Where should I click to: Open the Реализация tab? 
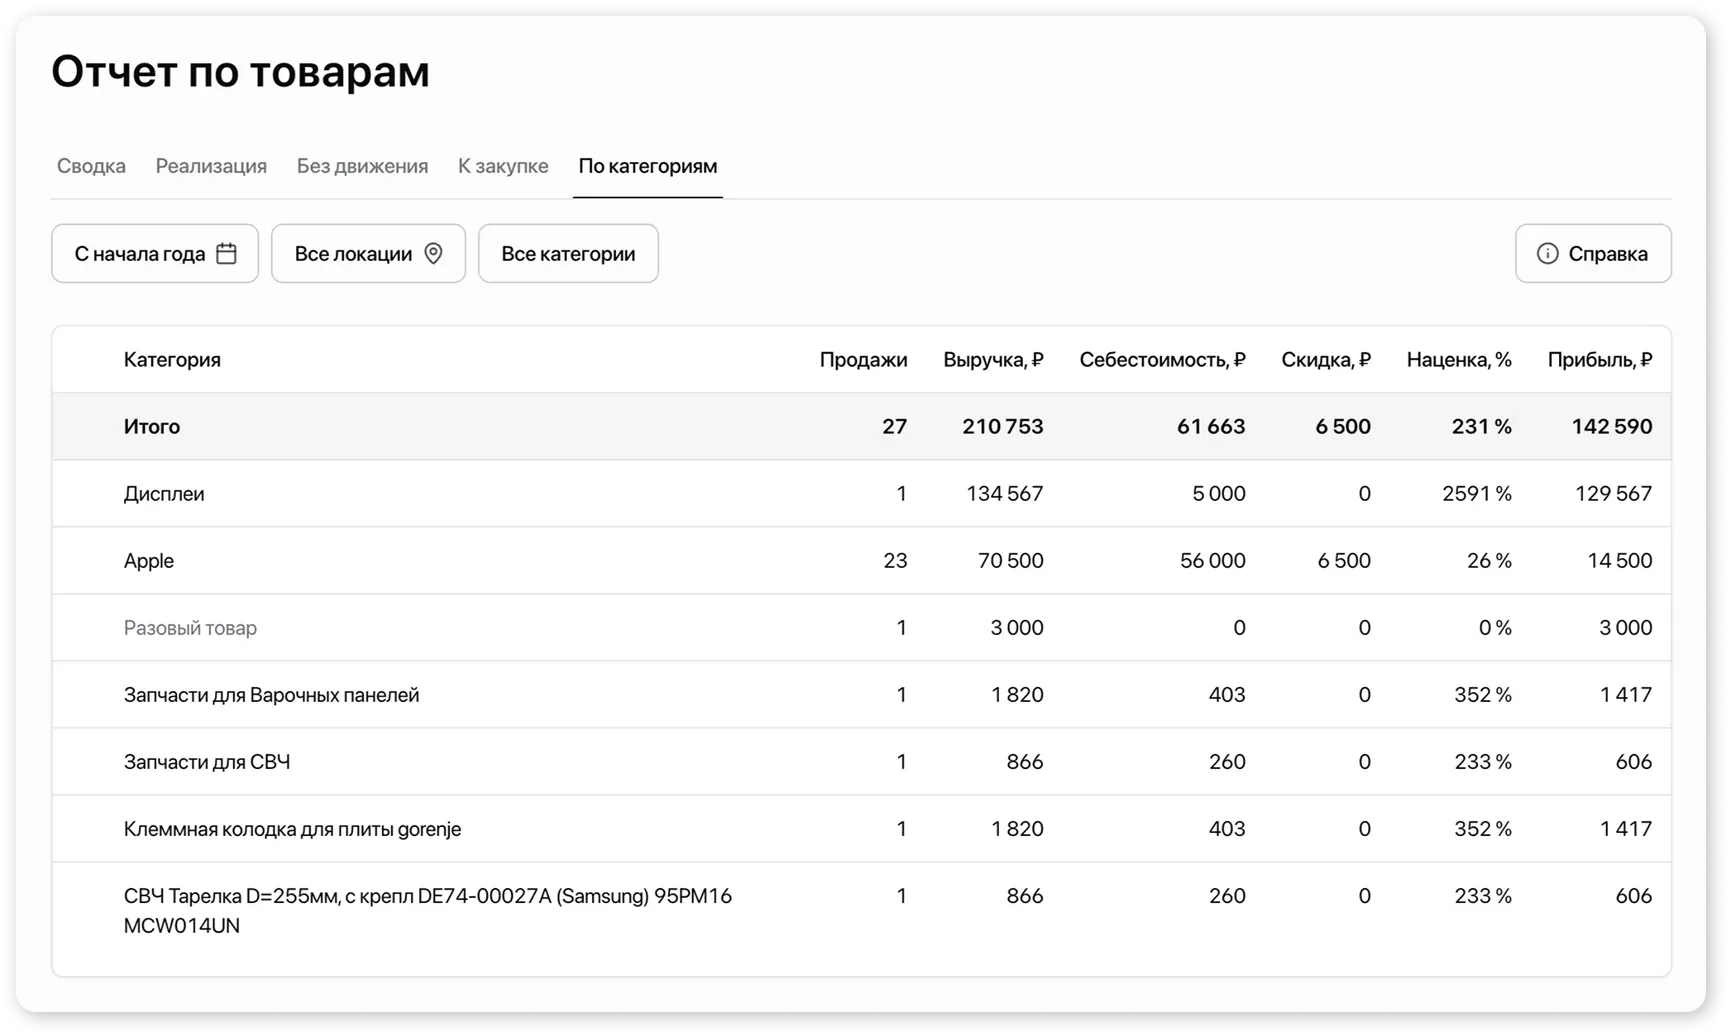pyautogui.click(x=211, y=166)
